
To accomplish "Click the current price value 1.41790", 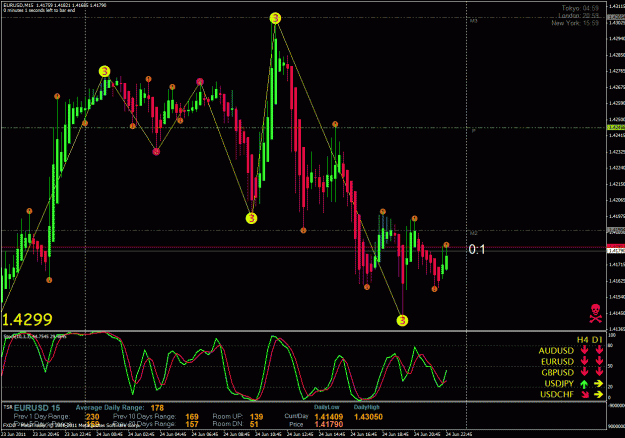I will point(328,424).
